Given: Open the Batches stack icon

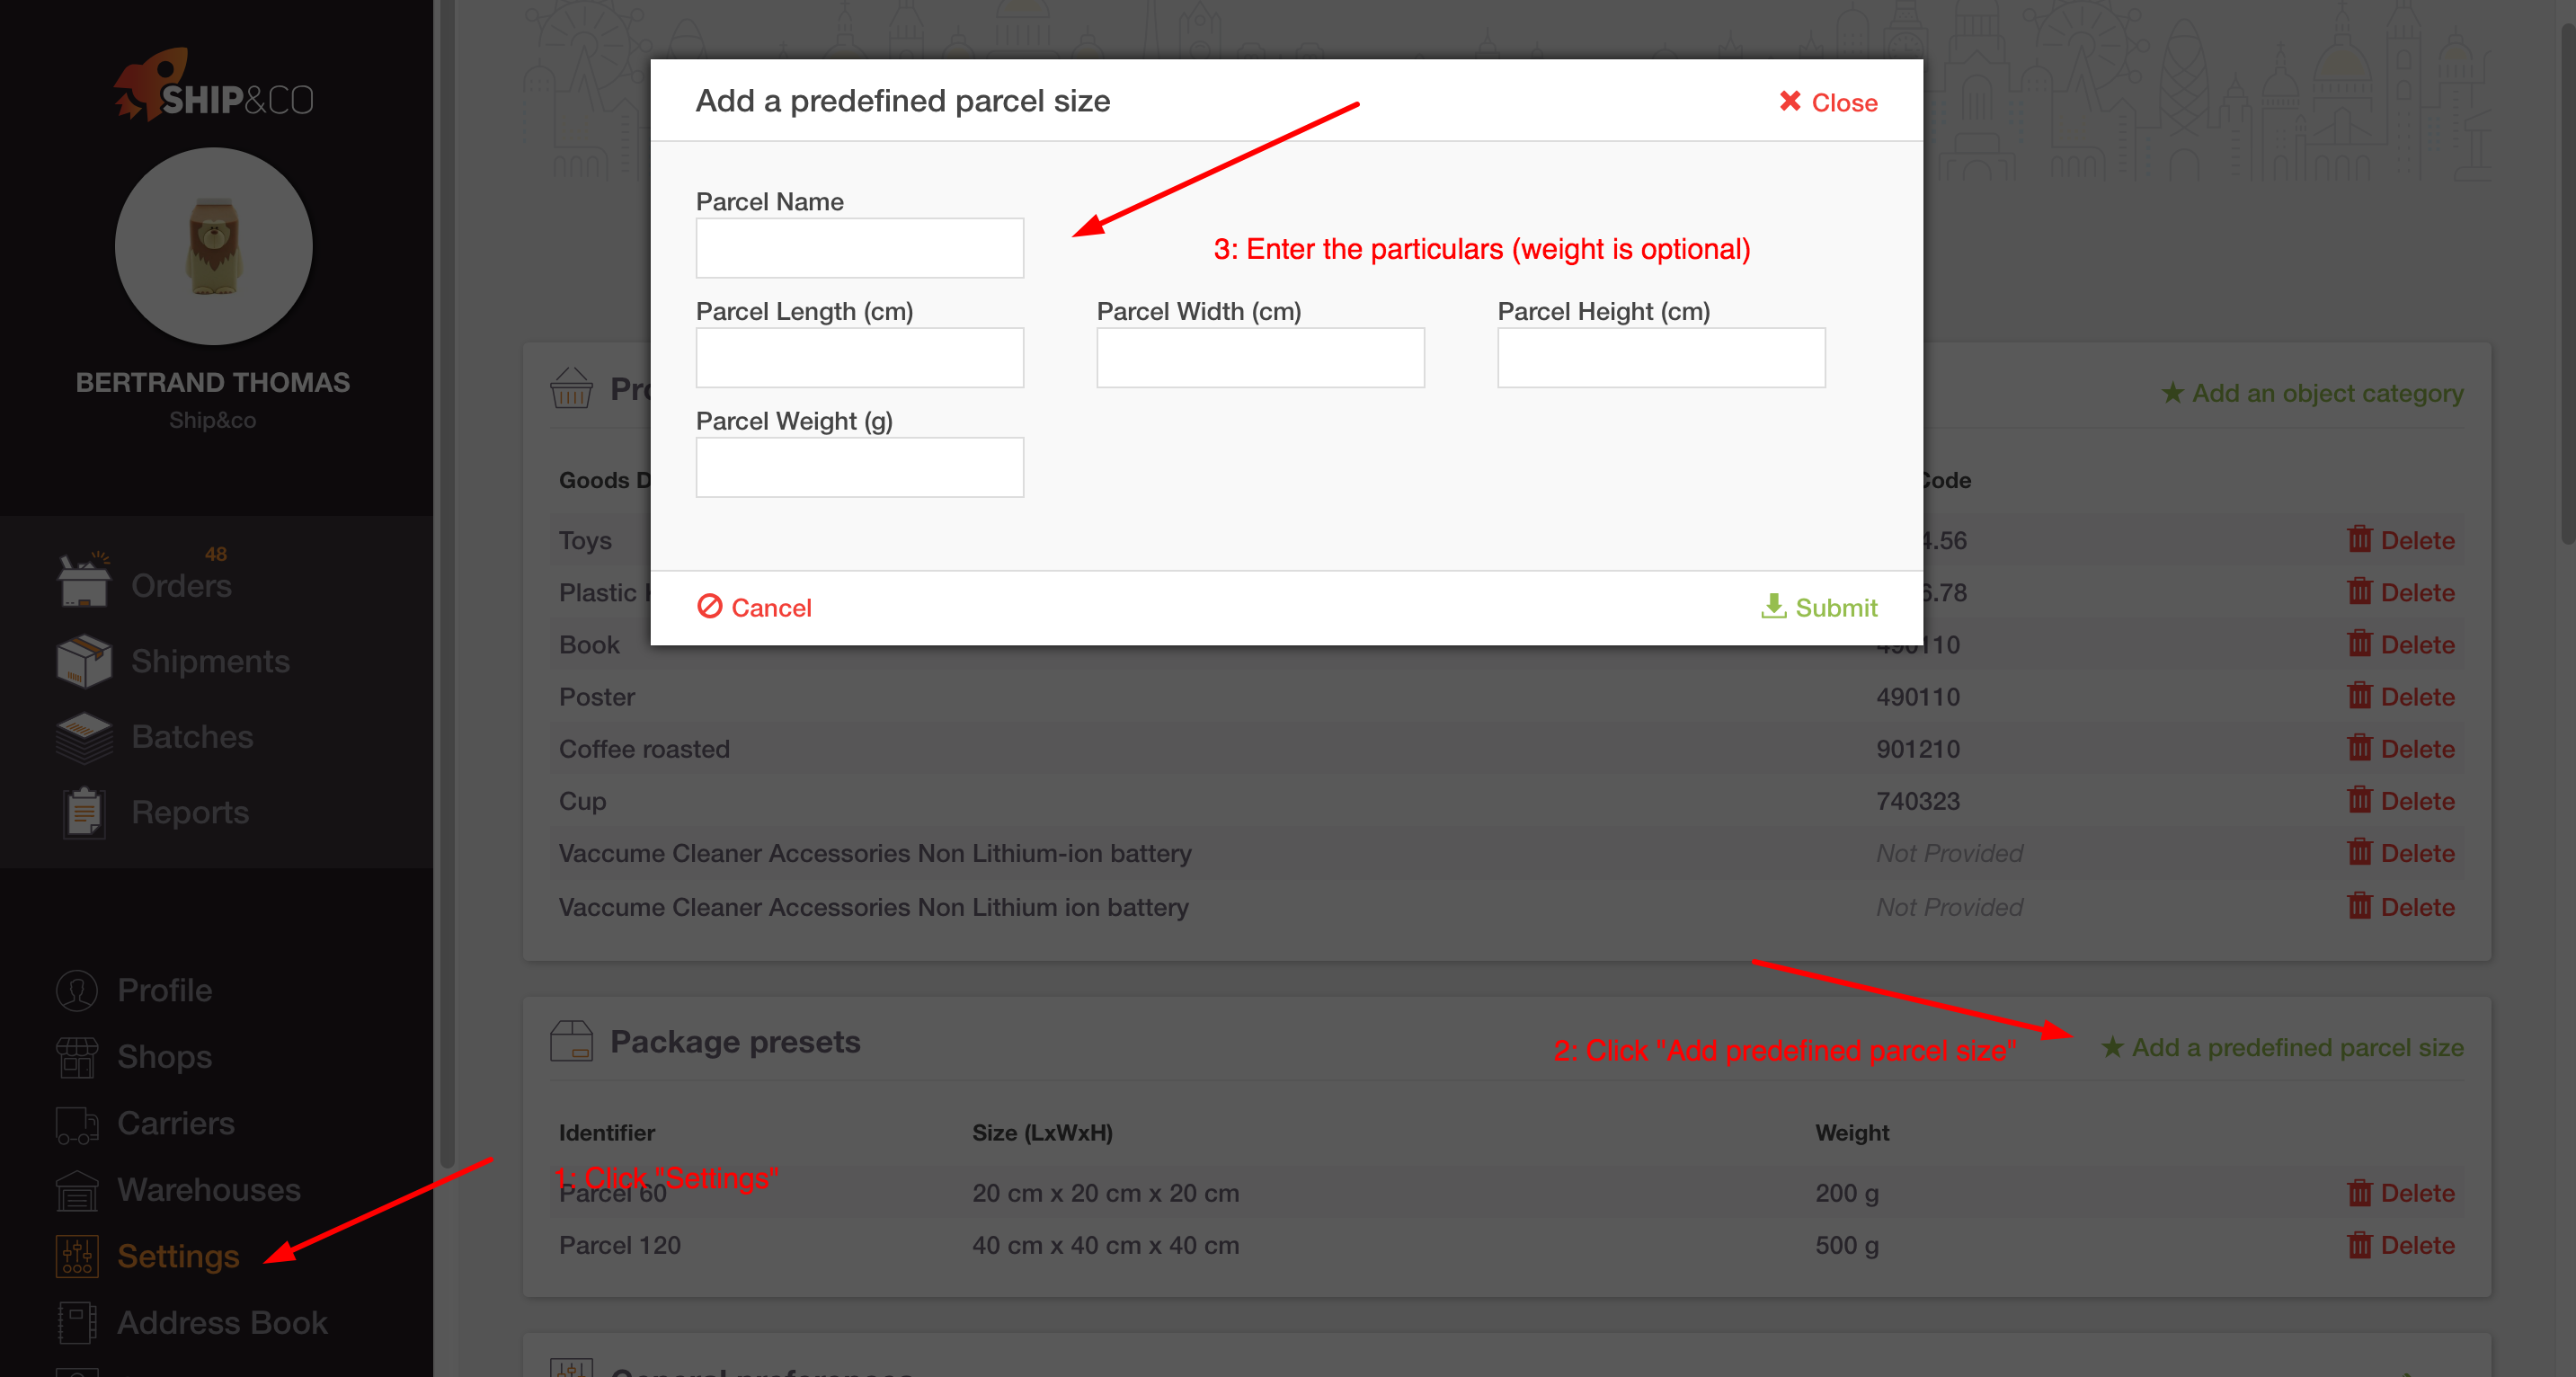Looking at the screenshot, I should point(84,737).
